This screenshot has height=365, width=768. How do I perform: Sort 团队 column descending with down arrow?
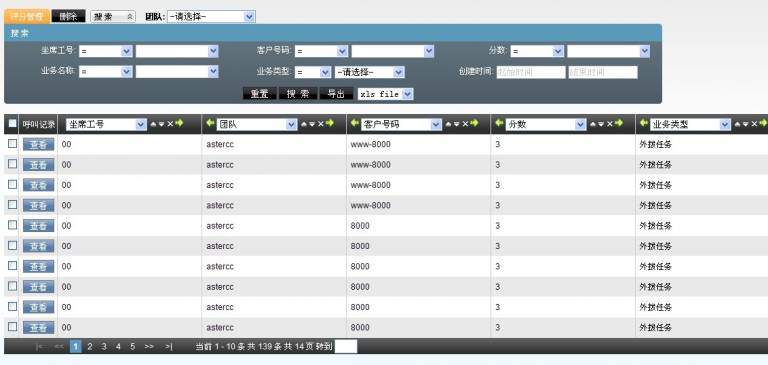(312, 124)
